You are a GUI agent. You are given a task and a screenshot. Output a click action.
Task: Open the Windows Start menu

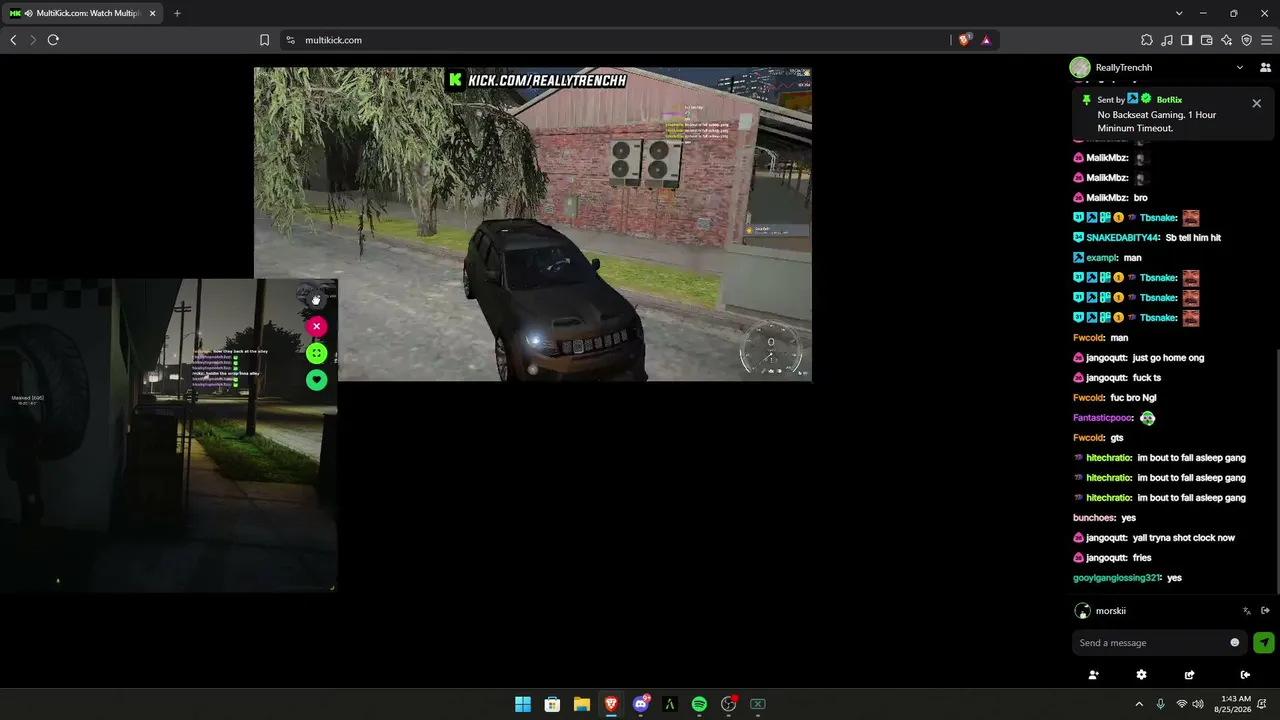(x=523, y=704)
